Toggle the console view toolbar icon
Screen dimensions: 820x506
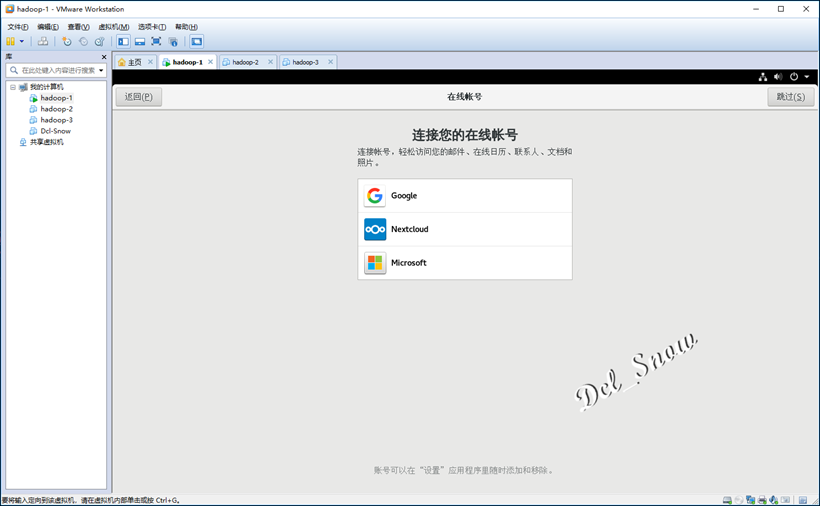pos(196,41)
